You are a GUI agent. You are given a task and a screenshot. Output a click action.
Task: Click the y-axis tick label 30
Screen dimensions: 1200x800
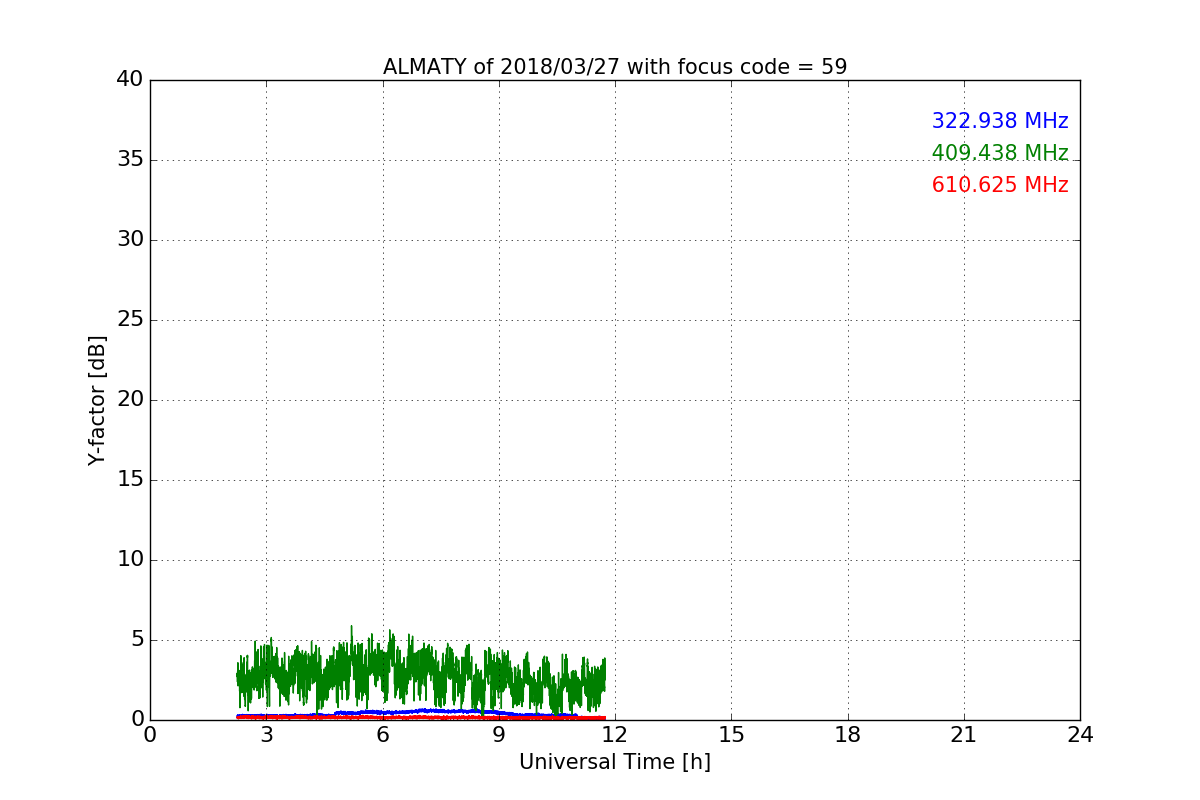pyautogui.click(x=130, y=240)
